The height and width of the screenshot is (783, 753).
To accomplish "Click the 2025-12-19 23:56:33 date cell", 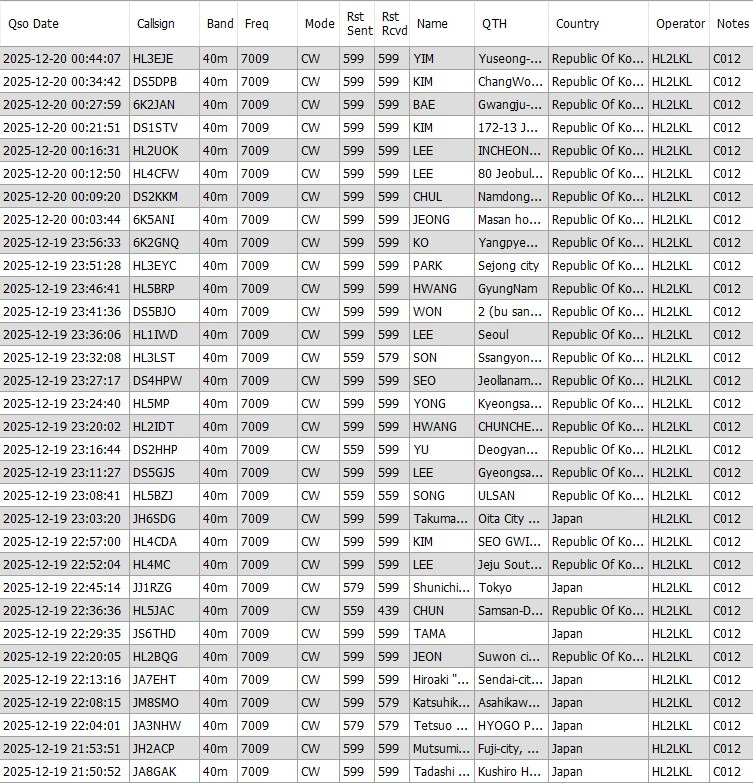I will pos(62,243).
